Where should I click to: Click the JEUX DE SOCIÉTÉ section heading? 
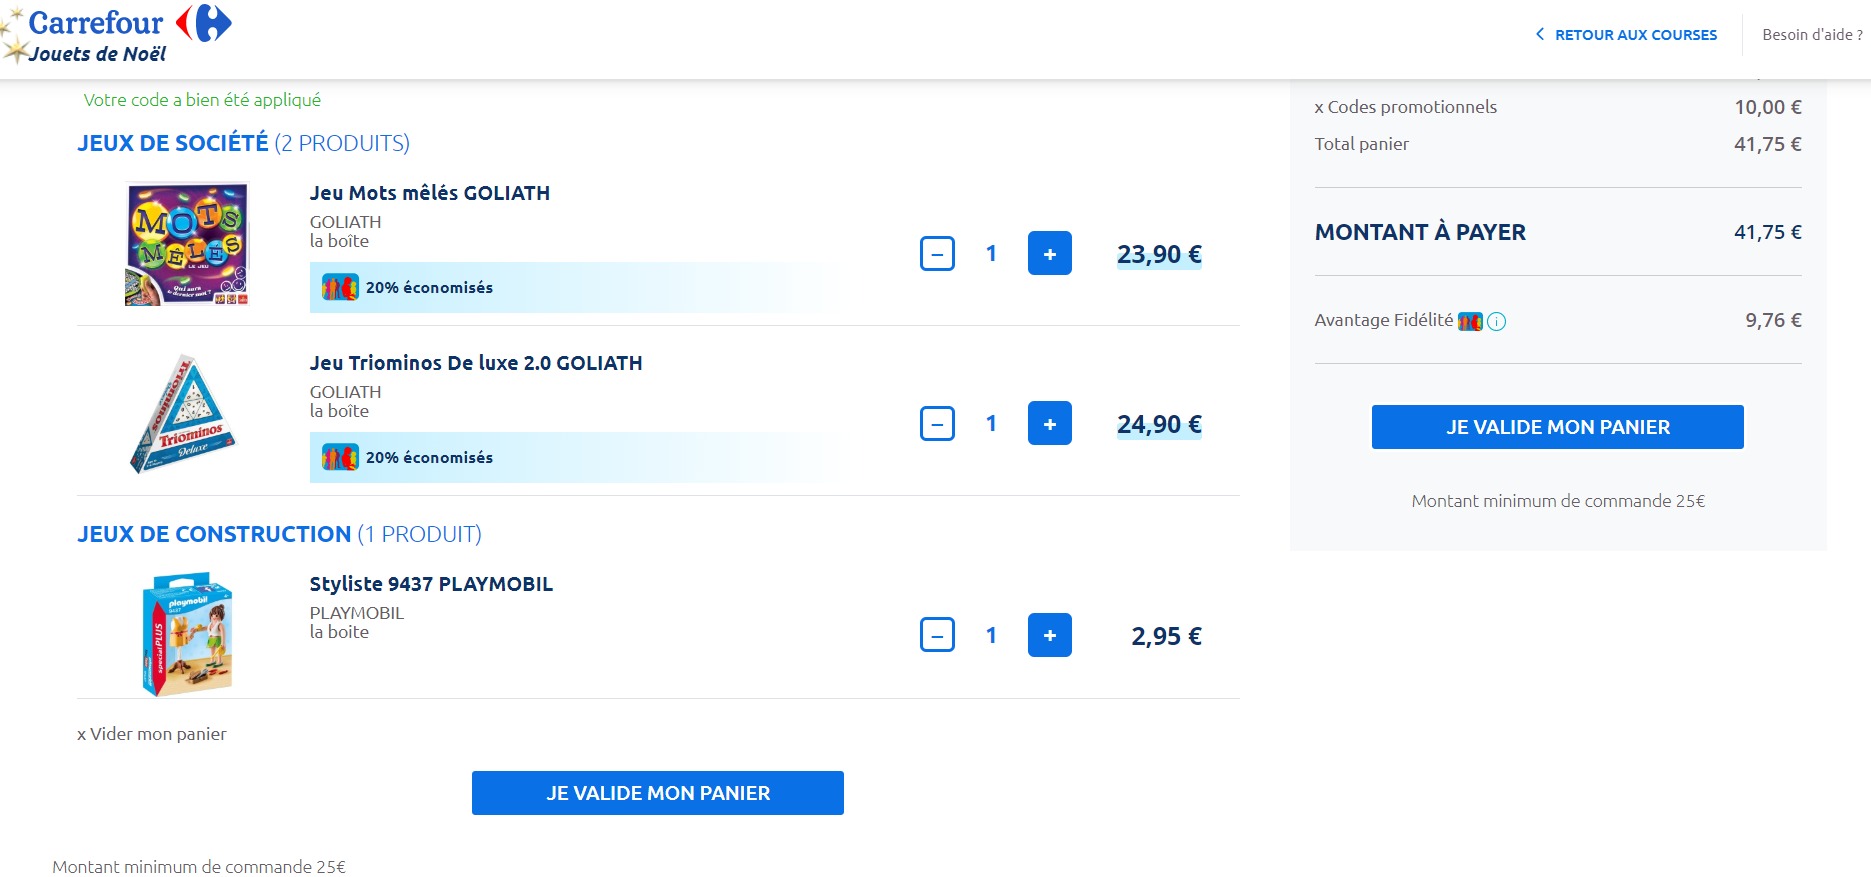171,143
